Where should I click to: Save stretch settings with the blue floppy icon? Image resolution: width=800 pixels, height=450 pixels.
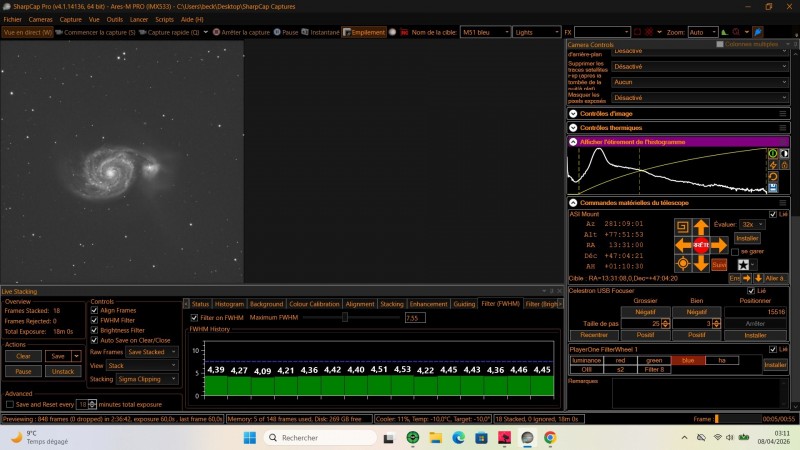(773, 188)
